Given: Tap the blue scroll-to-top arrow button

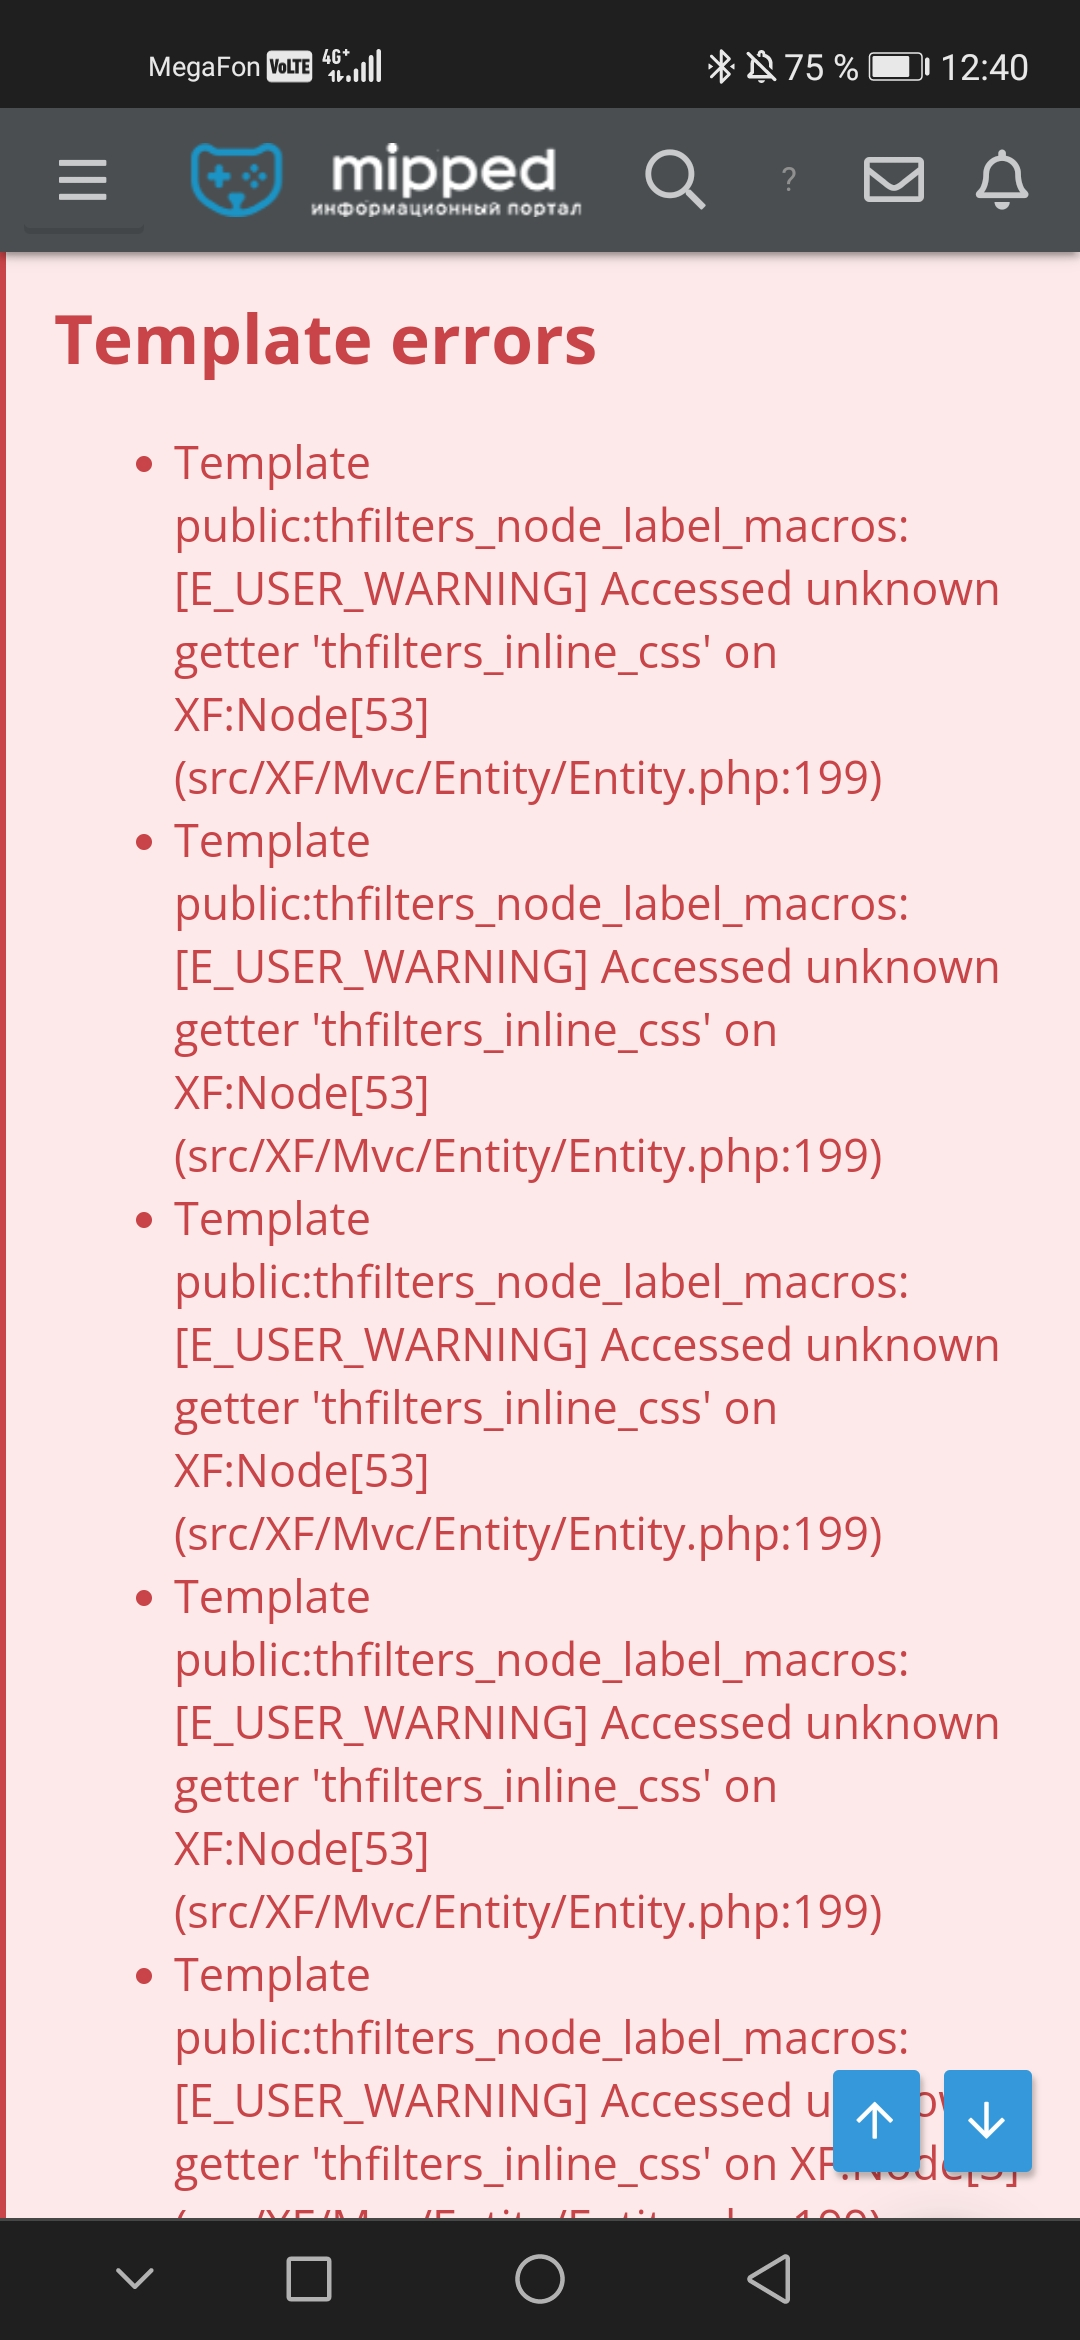Looking at the screenshot, I should click(x=876, y=2120).
